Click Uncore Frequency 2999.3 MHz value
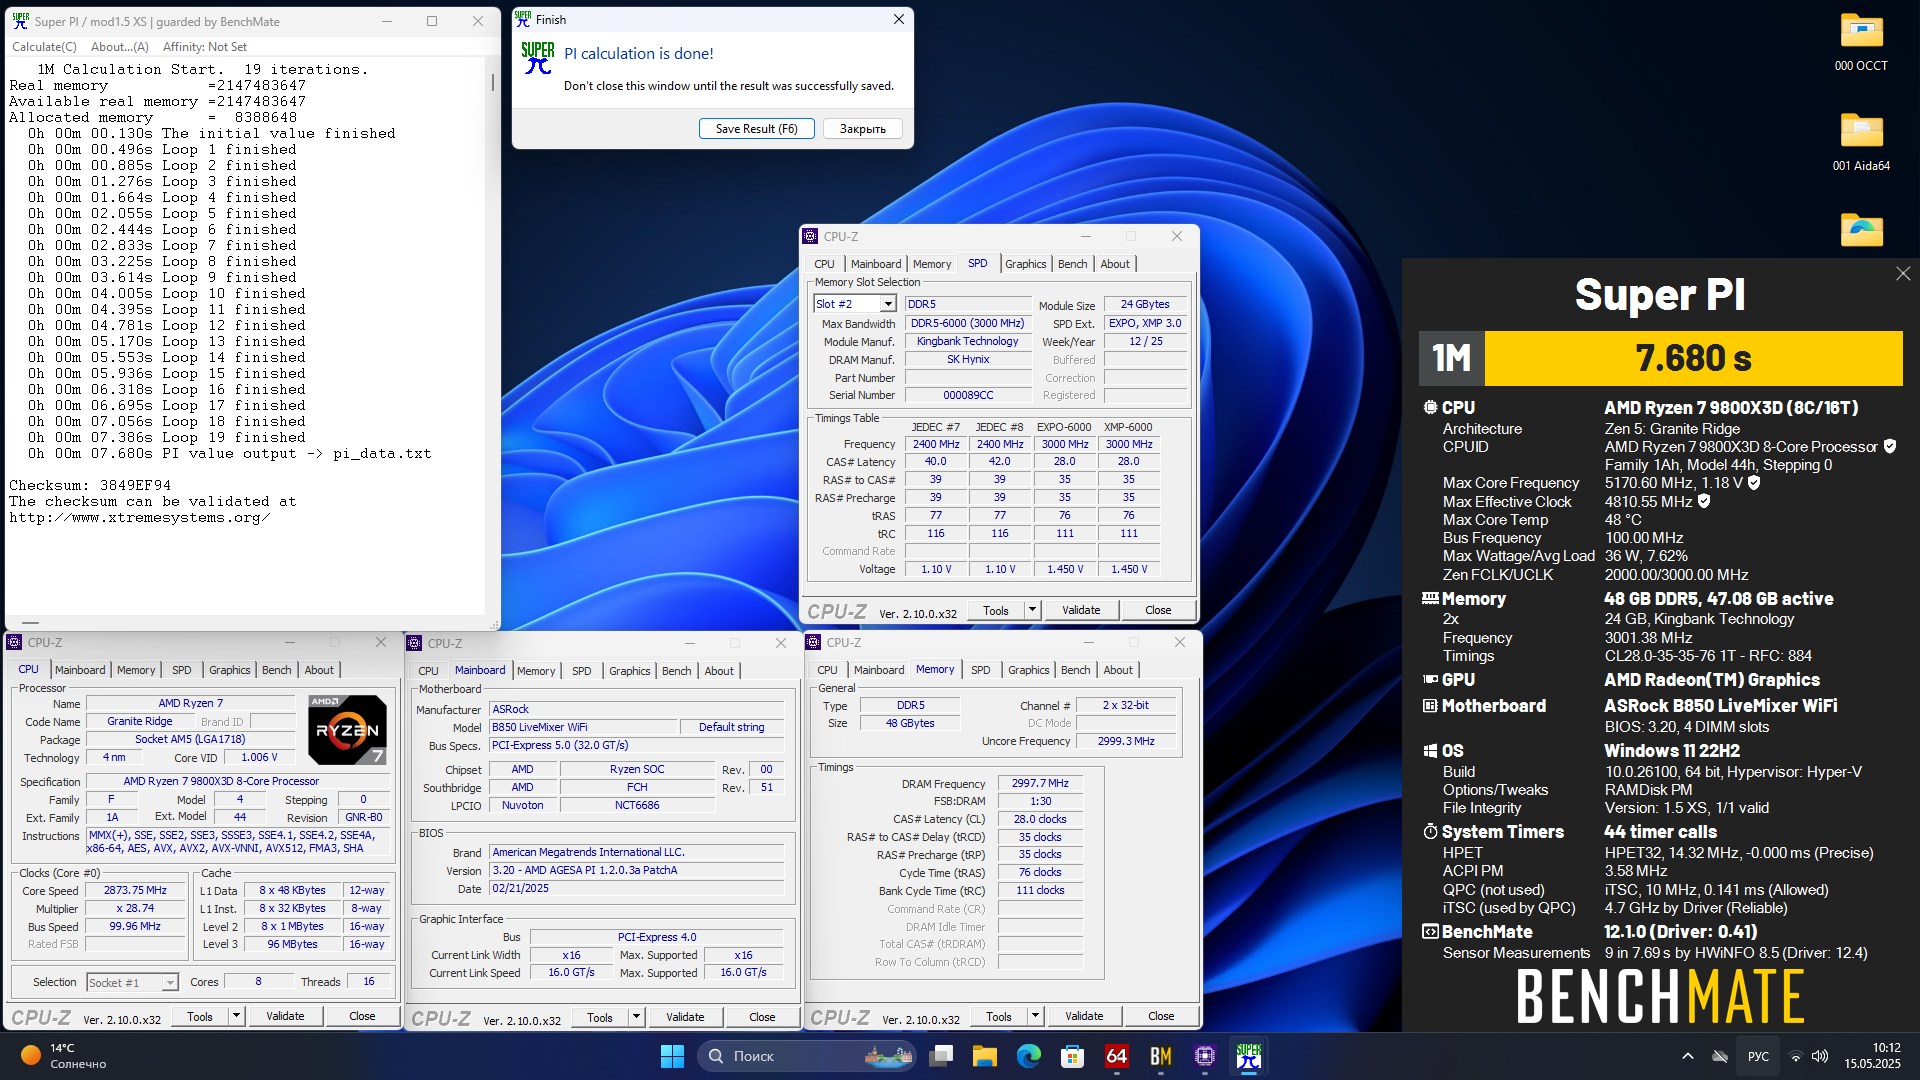 [1125, 741]
